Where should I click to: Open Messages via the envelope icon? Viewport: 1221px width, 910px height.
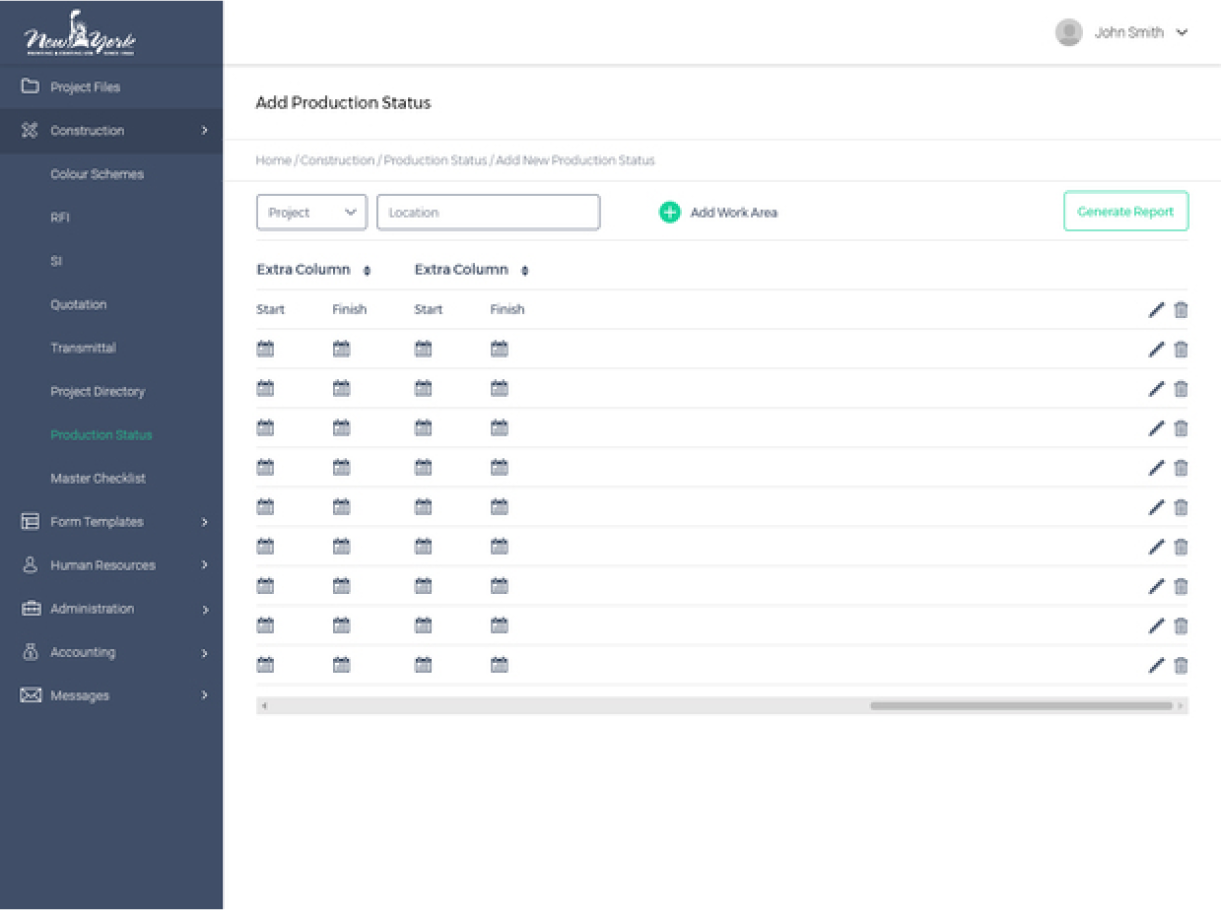click(x=29, y=695)
